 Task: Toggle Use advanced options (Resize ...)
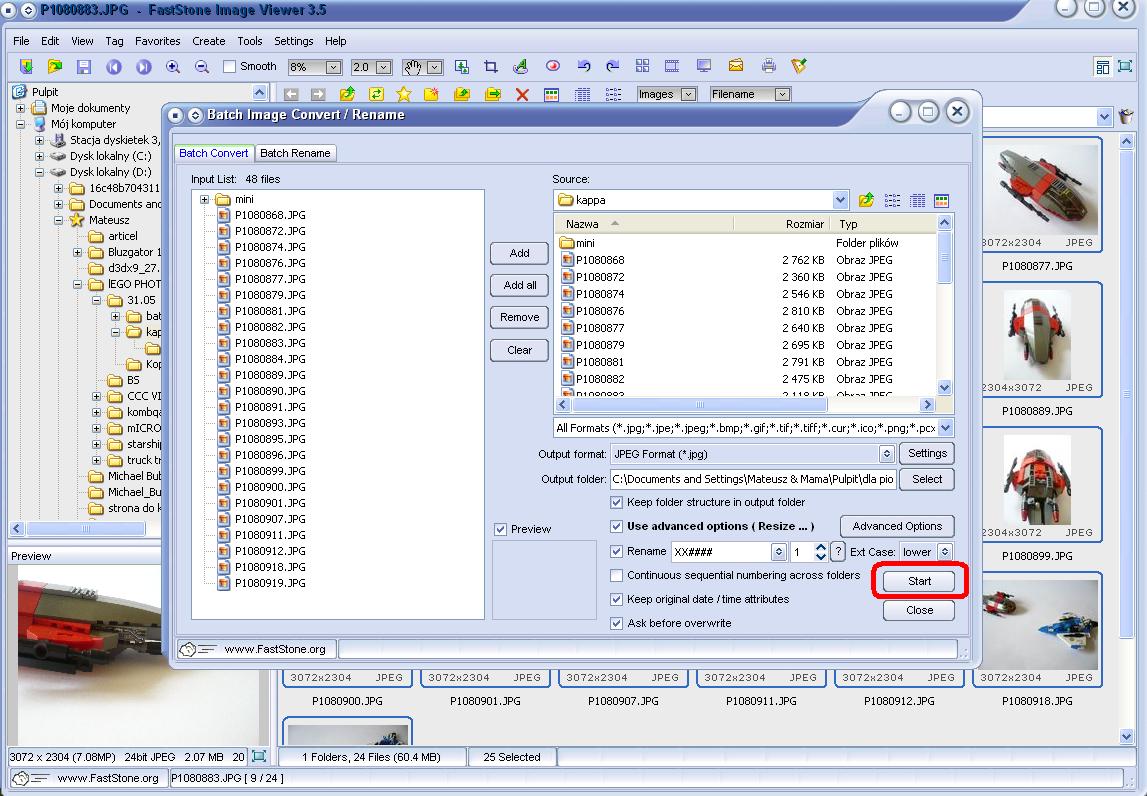(616, 526)
